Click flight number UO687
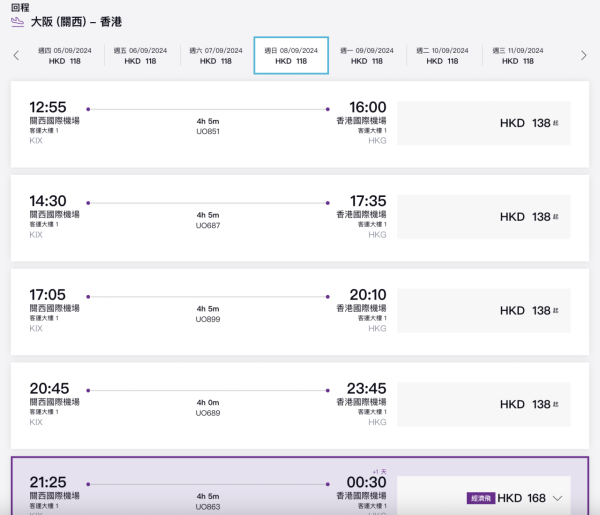600x515 pixels. 208,225
